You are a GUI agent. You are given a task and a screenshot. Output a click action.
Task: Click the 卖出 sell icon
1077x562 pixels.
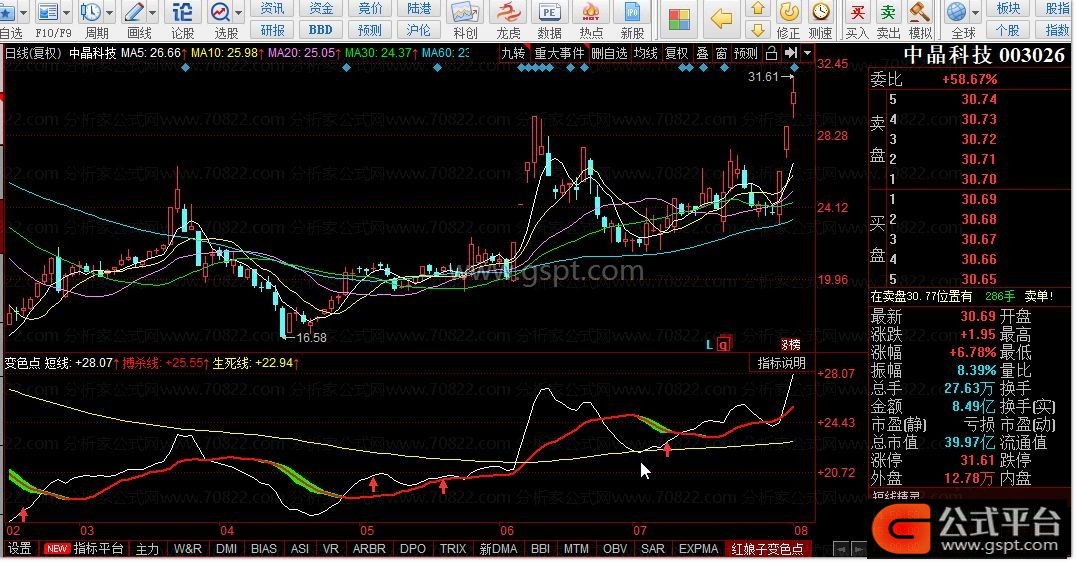pyautogui.click(x=888, y=12)
